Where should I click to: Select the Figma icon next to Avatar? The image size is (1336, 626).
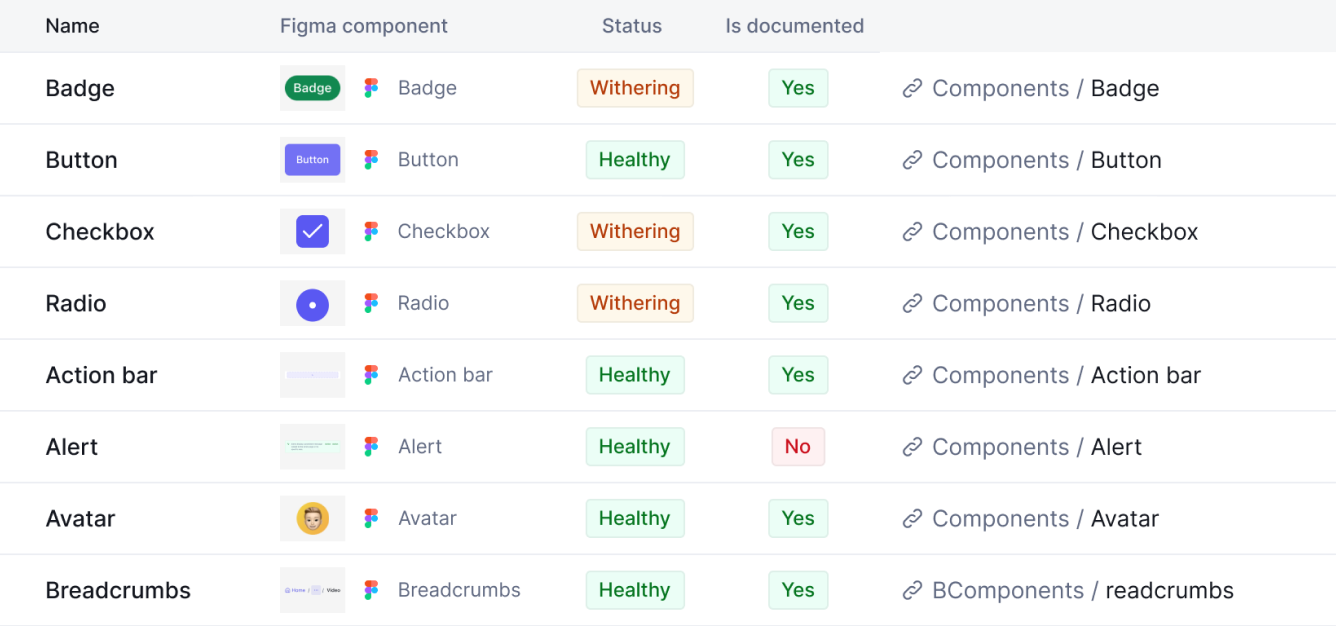pos(370,518)
